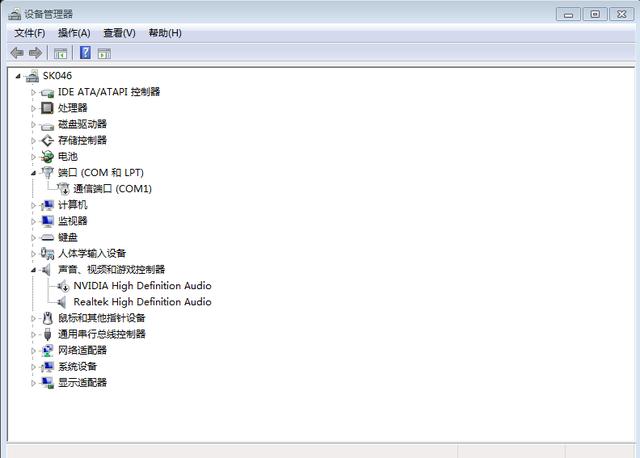Click the 磁盘驱动器 disk drive icon
This screenshot has width=640, height=458.
point(47,125)
